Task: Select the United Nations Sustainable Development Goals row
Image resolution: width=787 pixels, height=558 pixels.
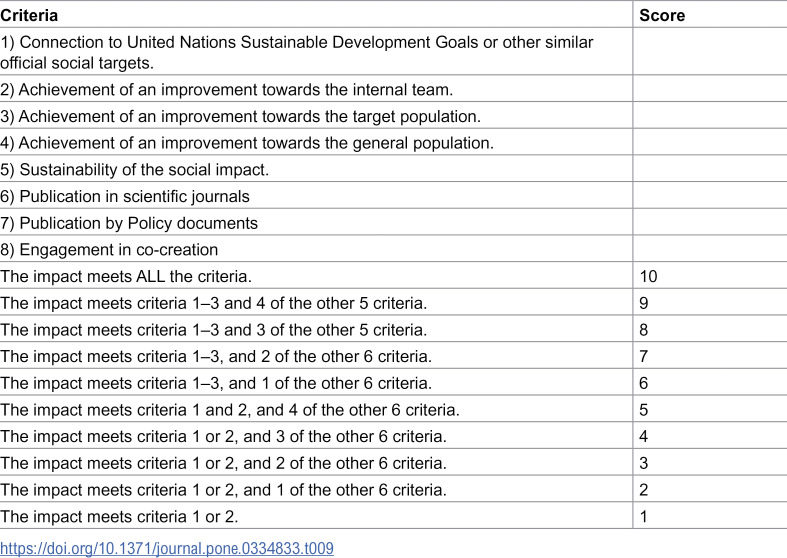Action: click(394, 52)
